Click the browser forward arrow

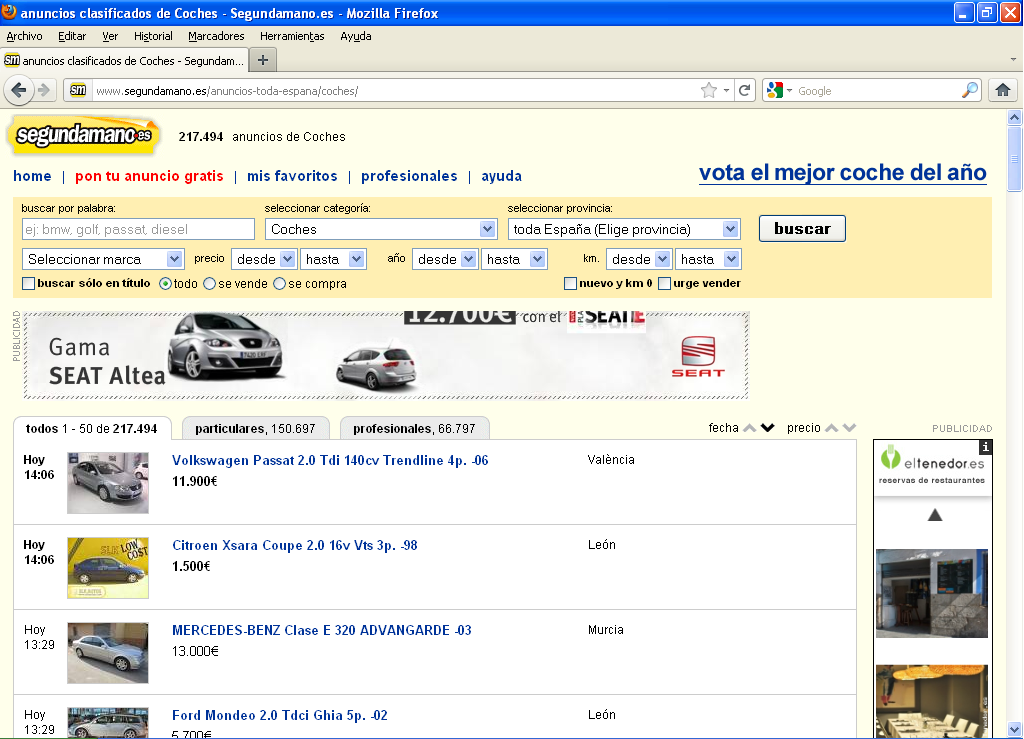(x=44, y=90)
